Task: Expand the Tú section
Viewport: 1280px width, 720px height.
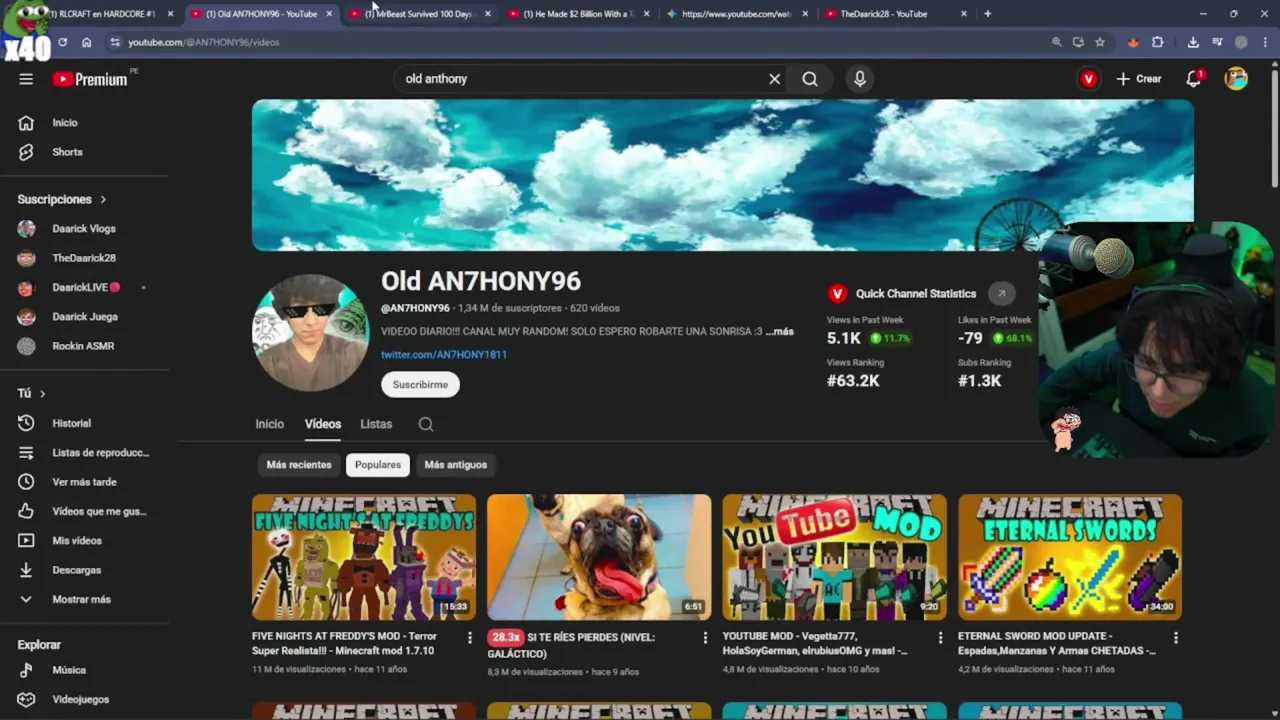Action: 32,394
